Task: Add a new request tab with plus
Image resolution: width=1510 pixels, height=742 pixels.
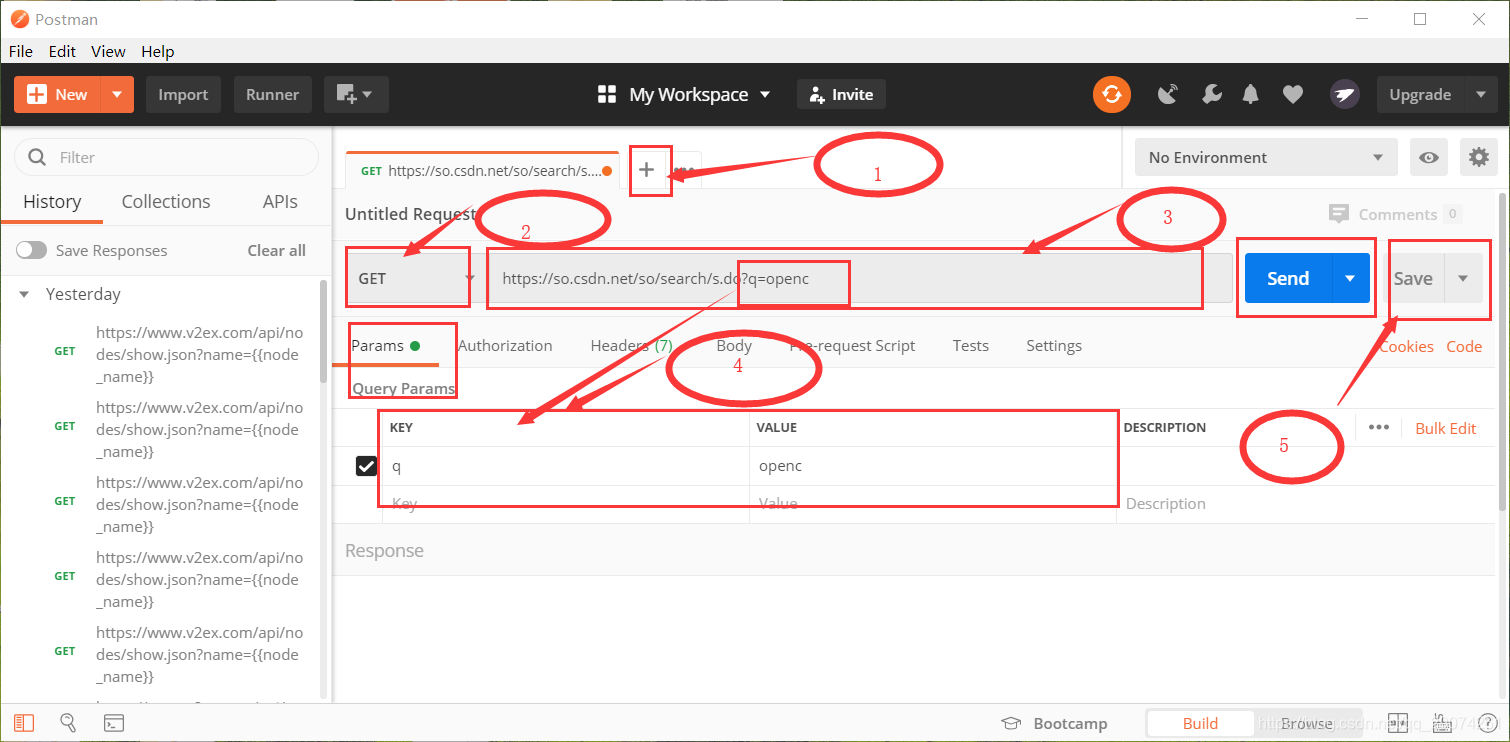Action: [x=647, y=170]
